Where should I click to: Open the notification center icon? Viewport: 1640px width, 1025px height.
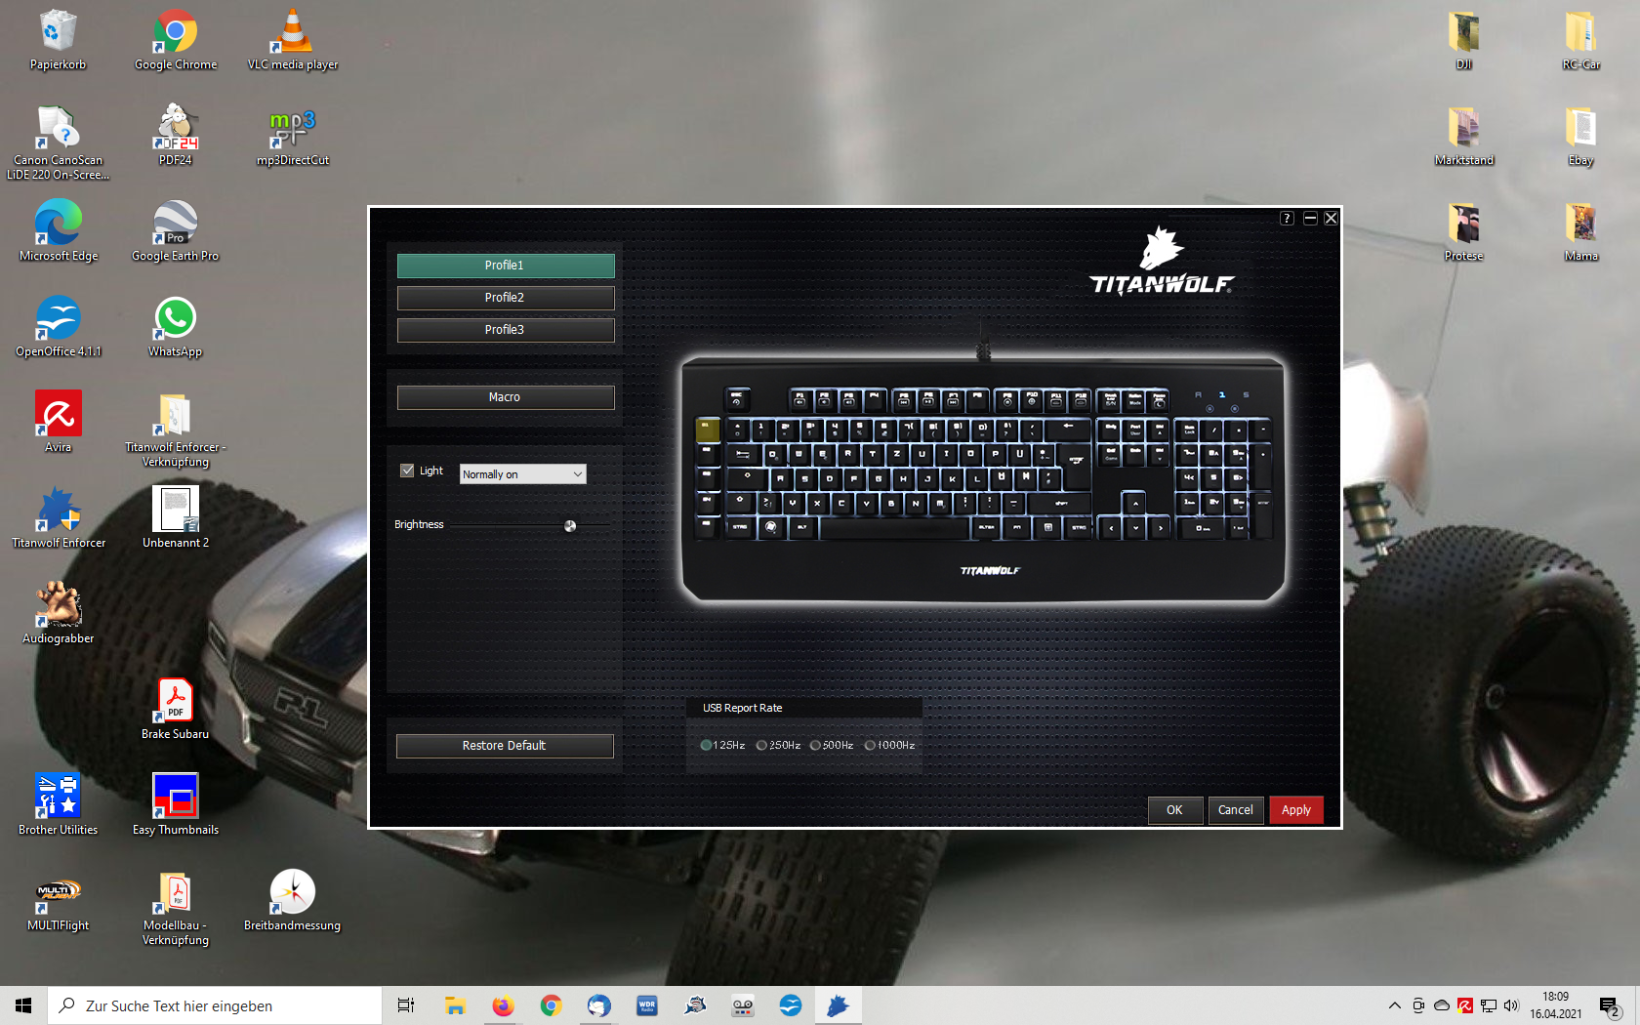point(1610,1005)
